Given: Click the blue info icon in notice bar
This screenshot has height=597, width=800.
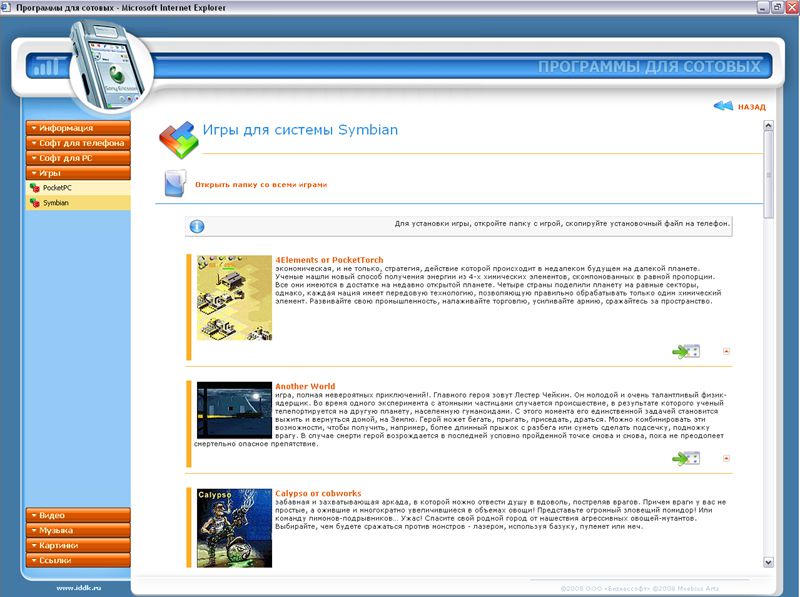Looking at the screenshot, I should [x=197, y=226].
